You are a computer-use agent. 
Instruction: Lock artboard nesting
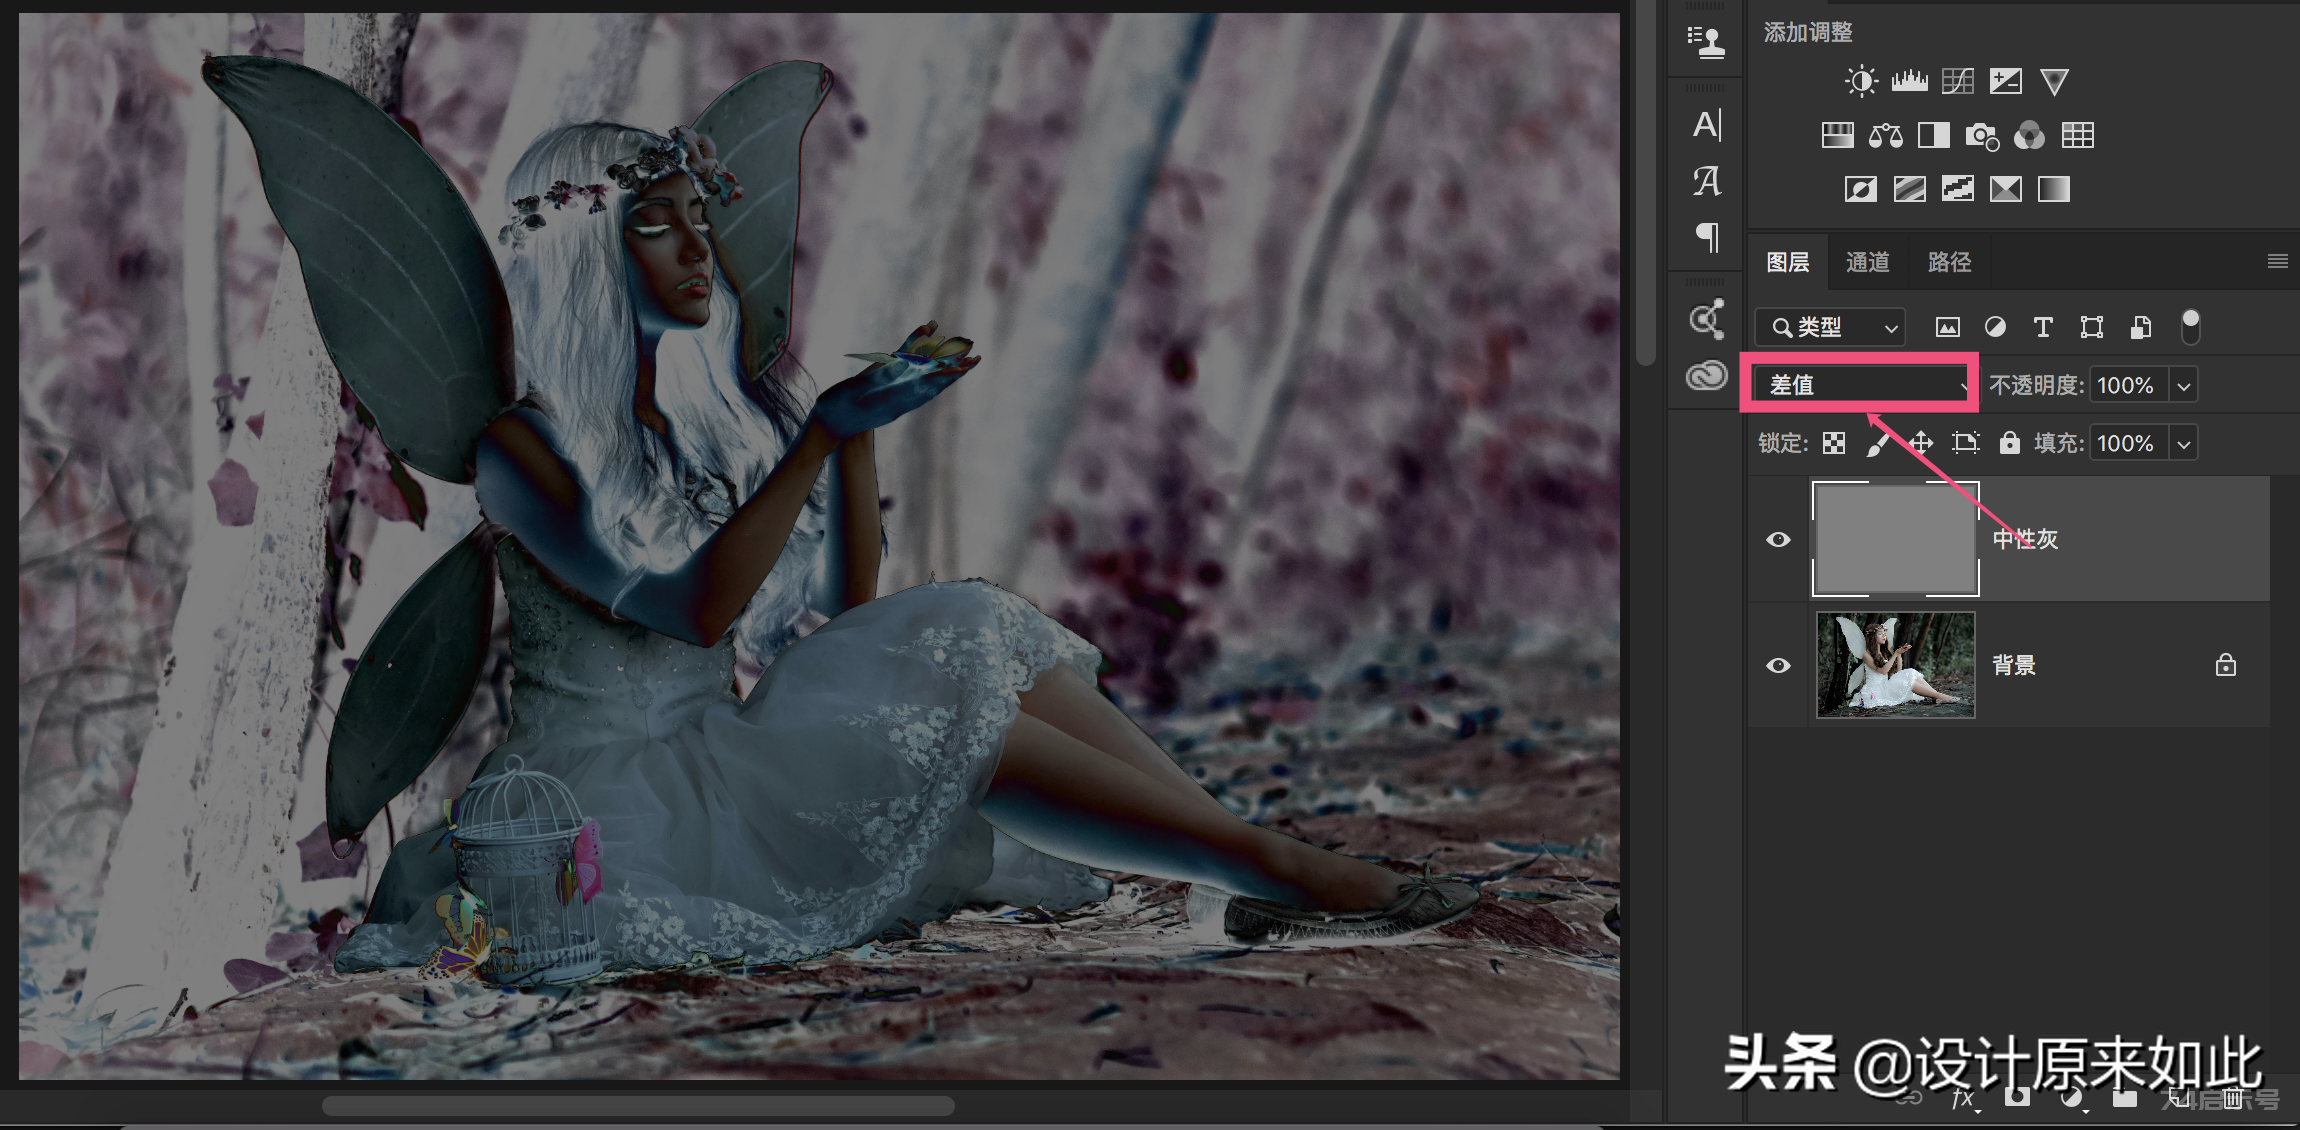(1966, 443)
